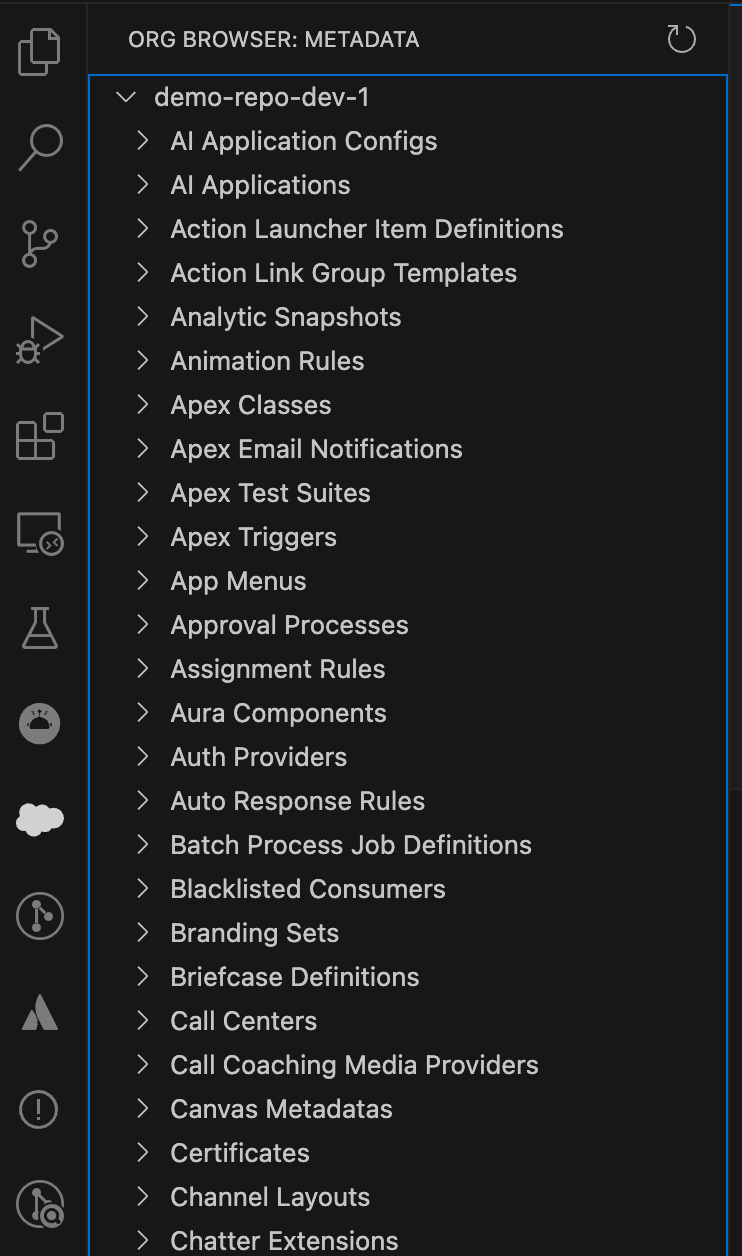This screenshot has height=1256, width=742.
Task: Select Batch Process Job Definitions row
Action: 408,845
